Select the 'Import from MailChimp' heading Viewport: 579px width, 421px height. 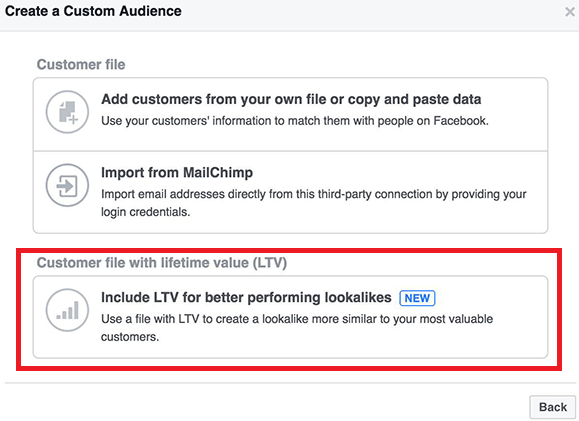177,172
